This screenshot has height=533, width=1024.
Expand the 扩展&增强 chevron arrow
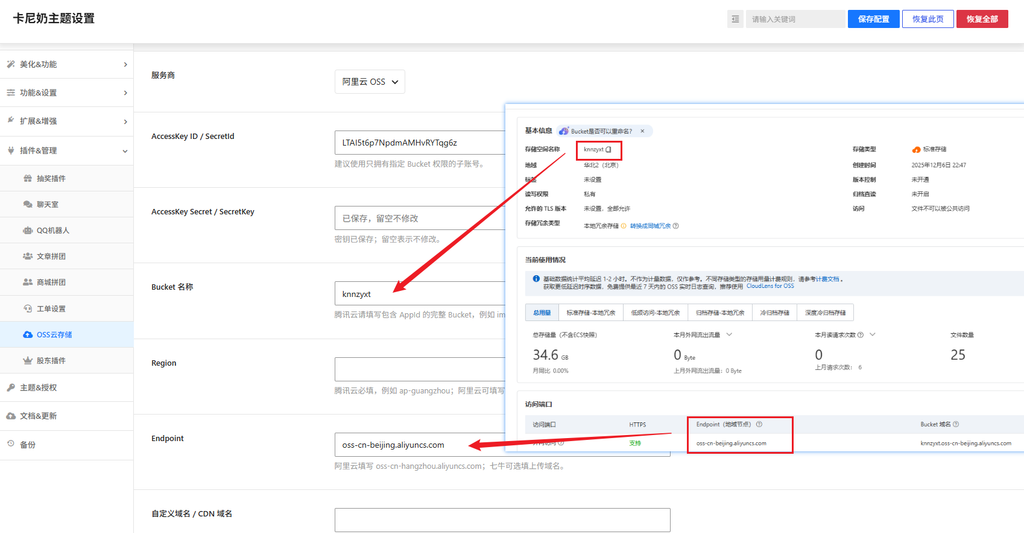click(125, 121)
